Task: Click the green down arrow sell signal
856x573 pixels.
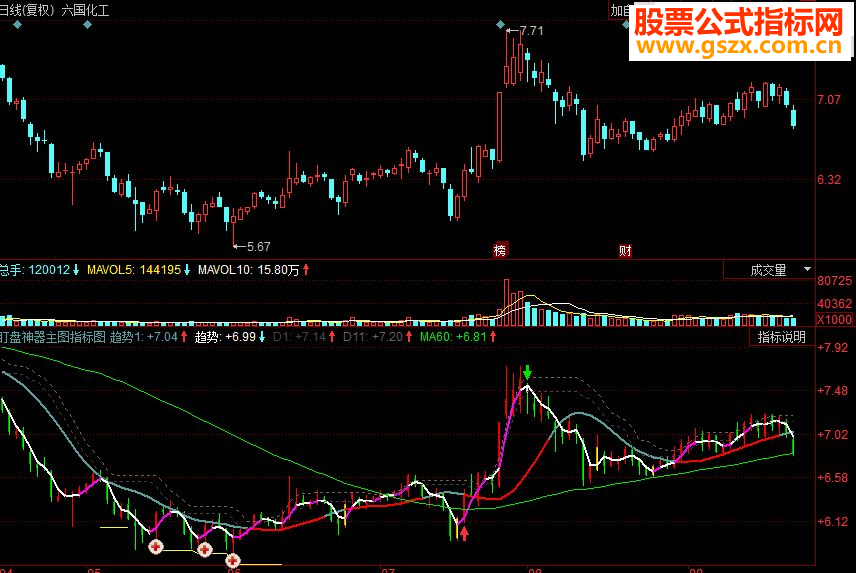Action: click(527, 373)
